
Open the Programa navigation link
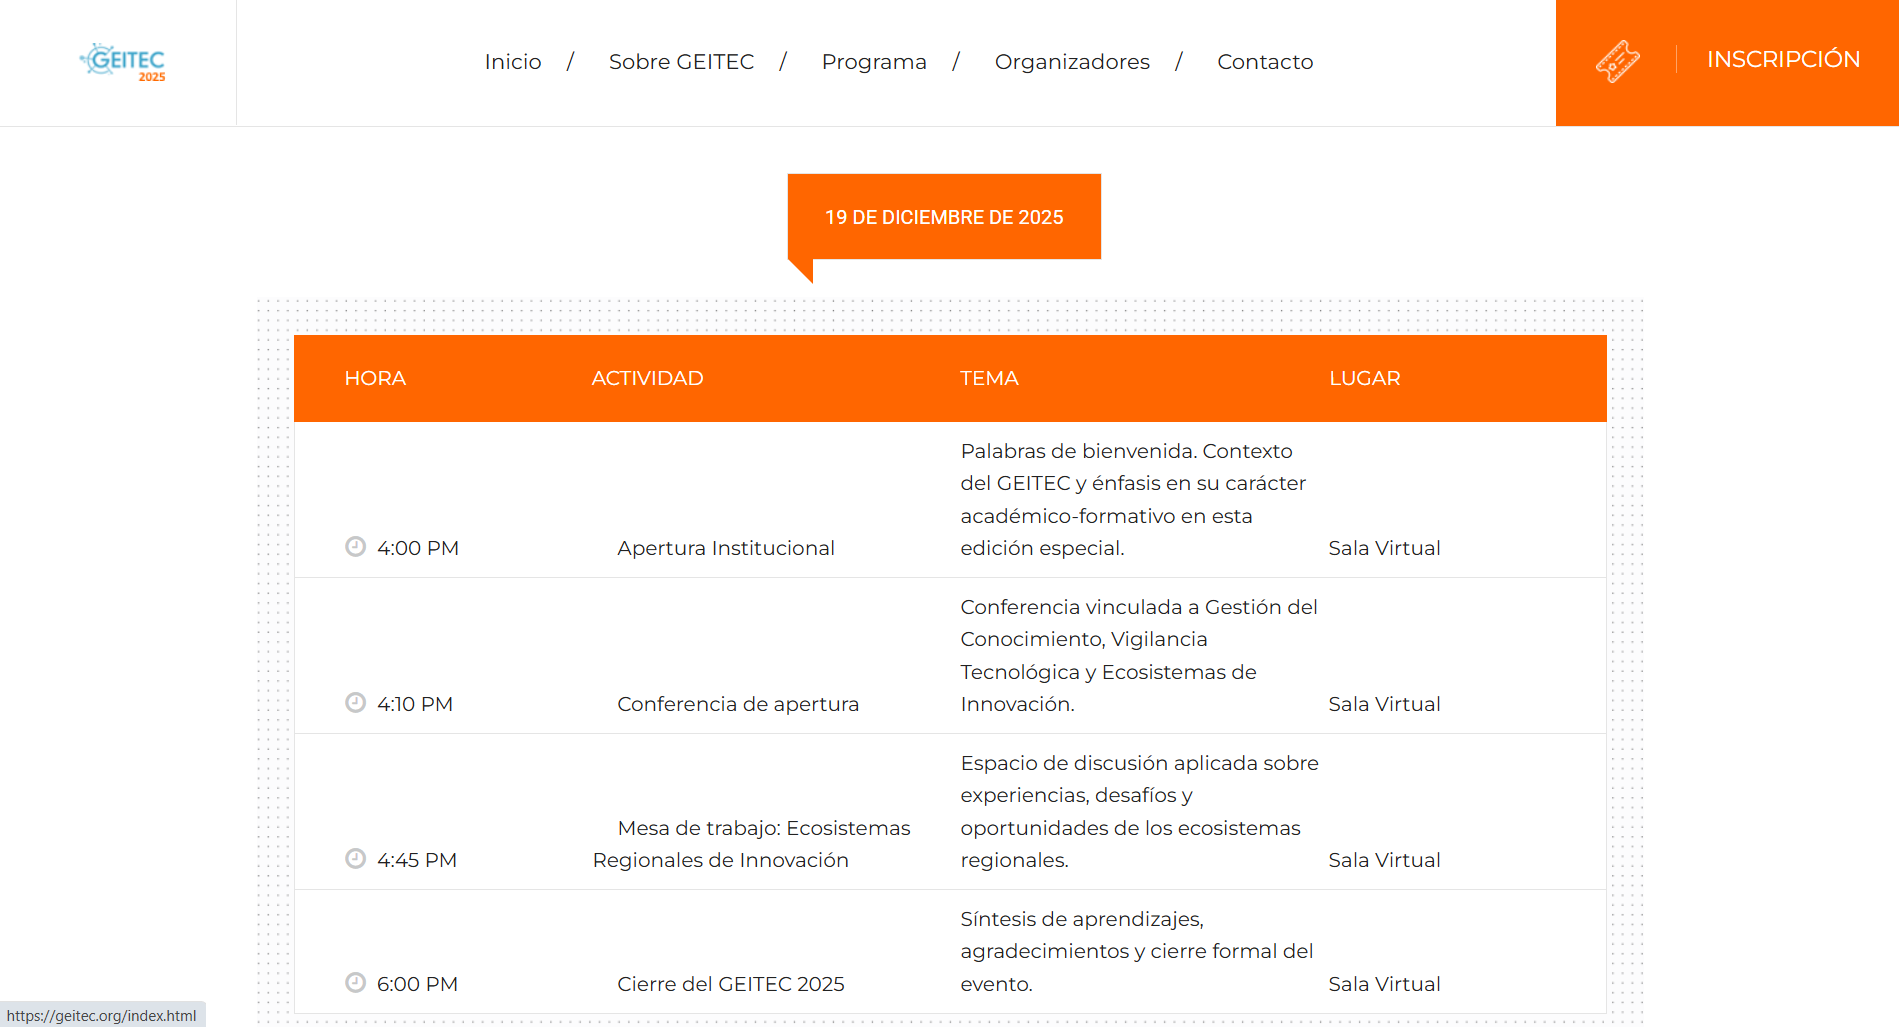coord(873,62)
